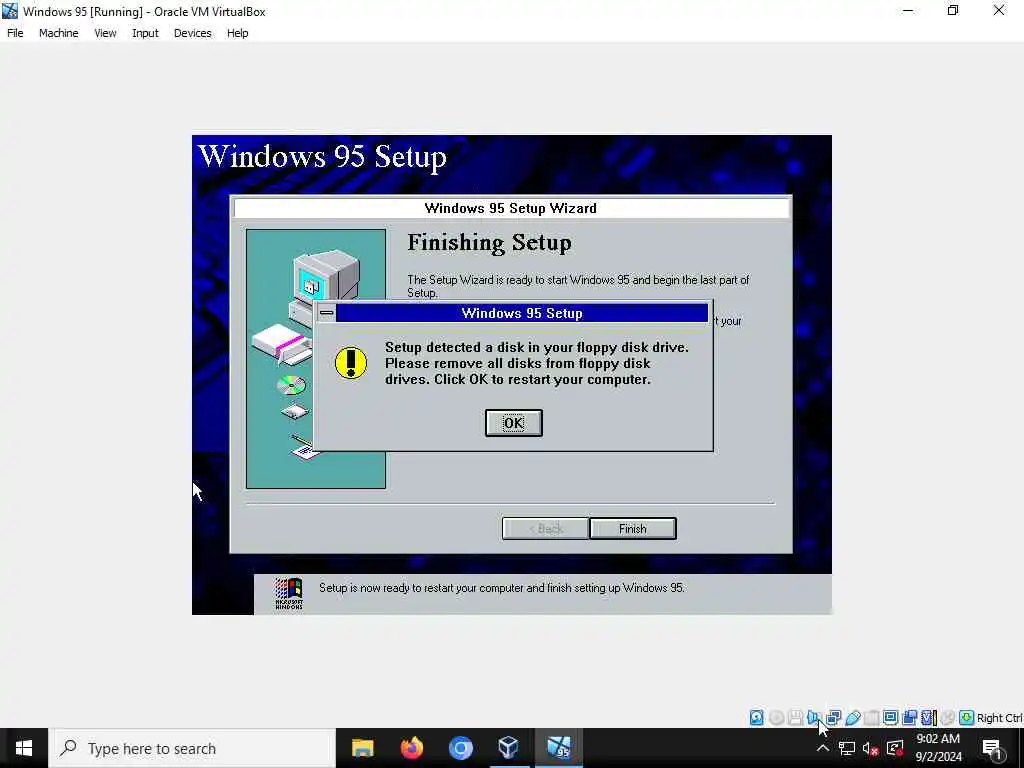Click the hard disk activity icon in VirtualBox status bar

point(756,718)
